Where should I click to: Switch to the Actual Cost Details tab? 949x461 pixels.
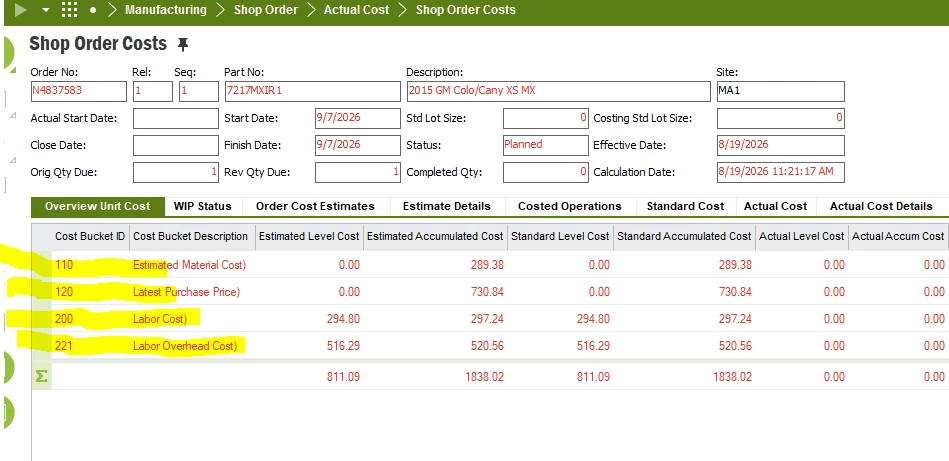(x=881, y=206)
